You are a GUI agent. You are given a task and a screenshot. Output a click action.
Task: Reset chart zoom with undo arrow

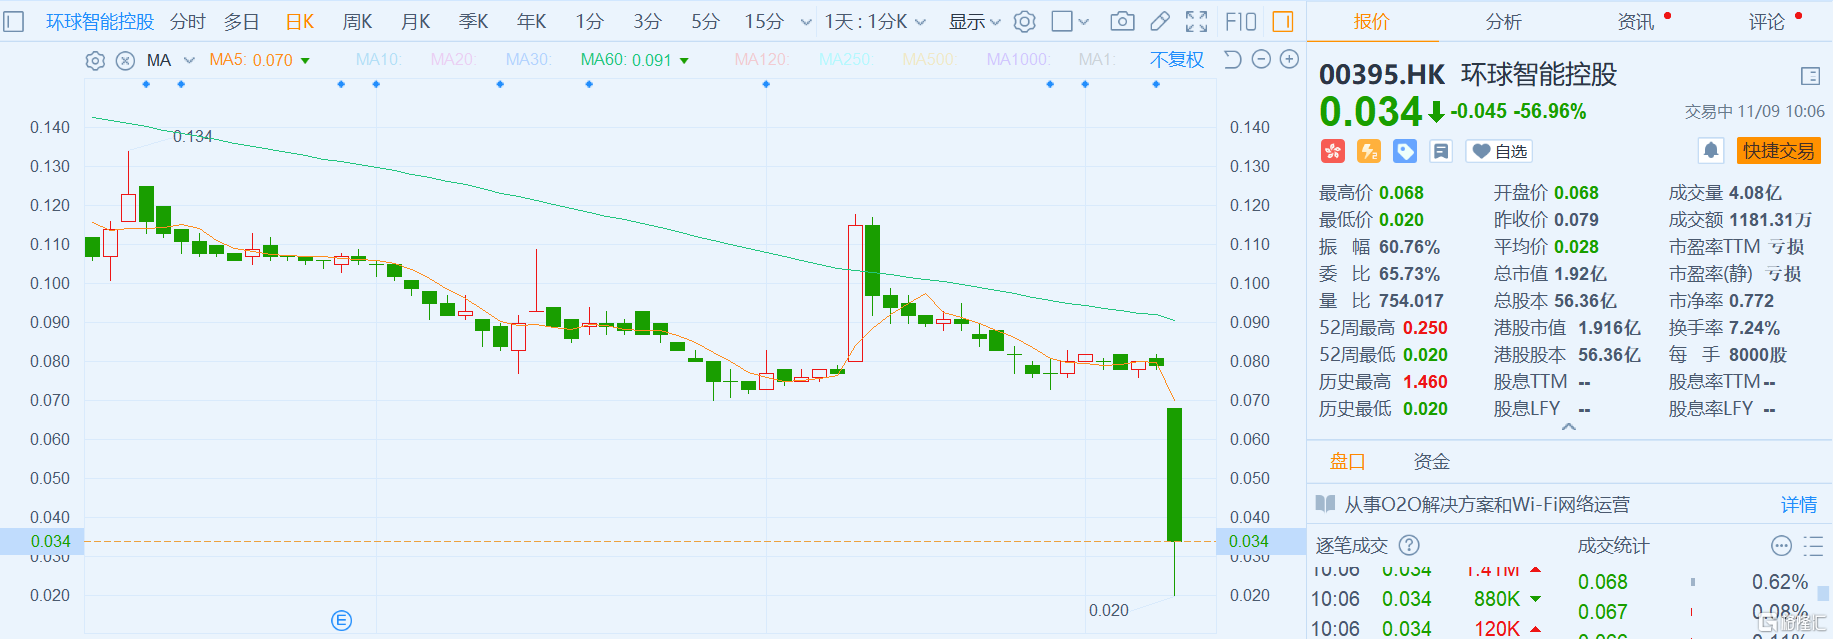pos(1233,60)
